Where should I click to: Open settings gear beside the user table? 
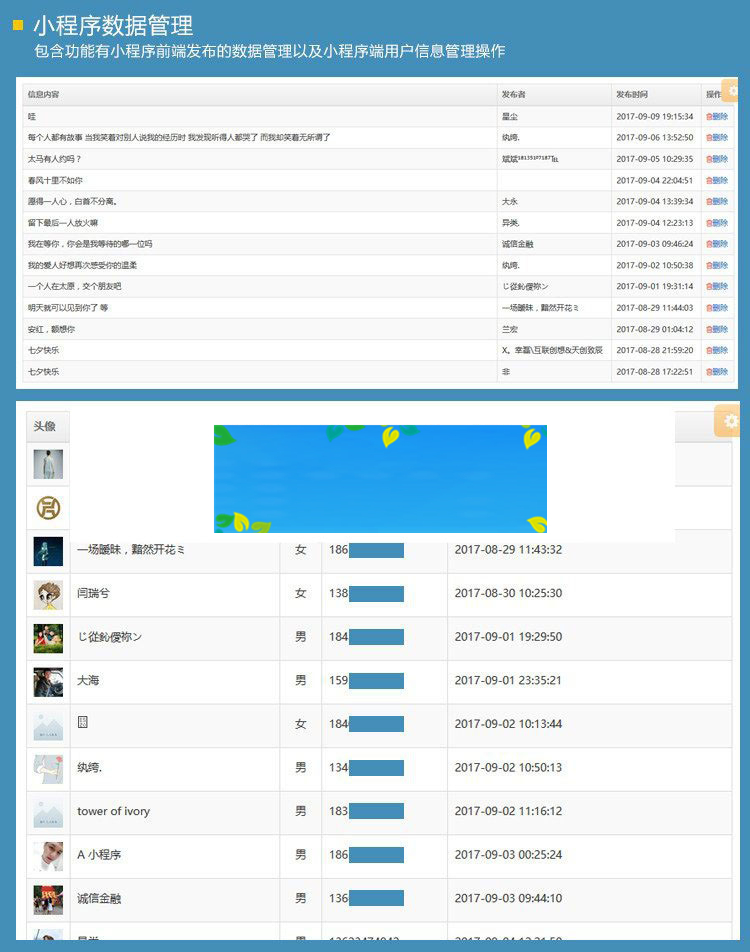[730, 421]
